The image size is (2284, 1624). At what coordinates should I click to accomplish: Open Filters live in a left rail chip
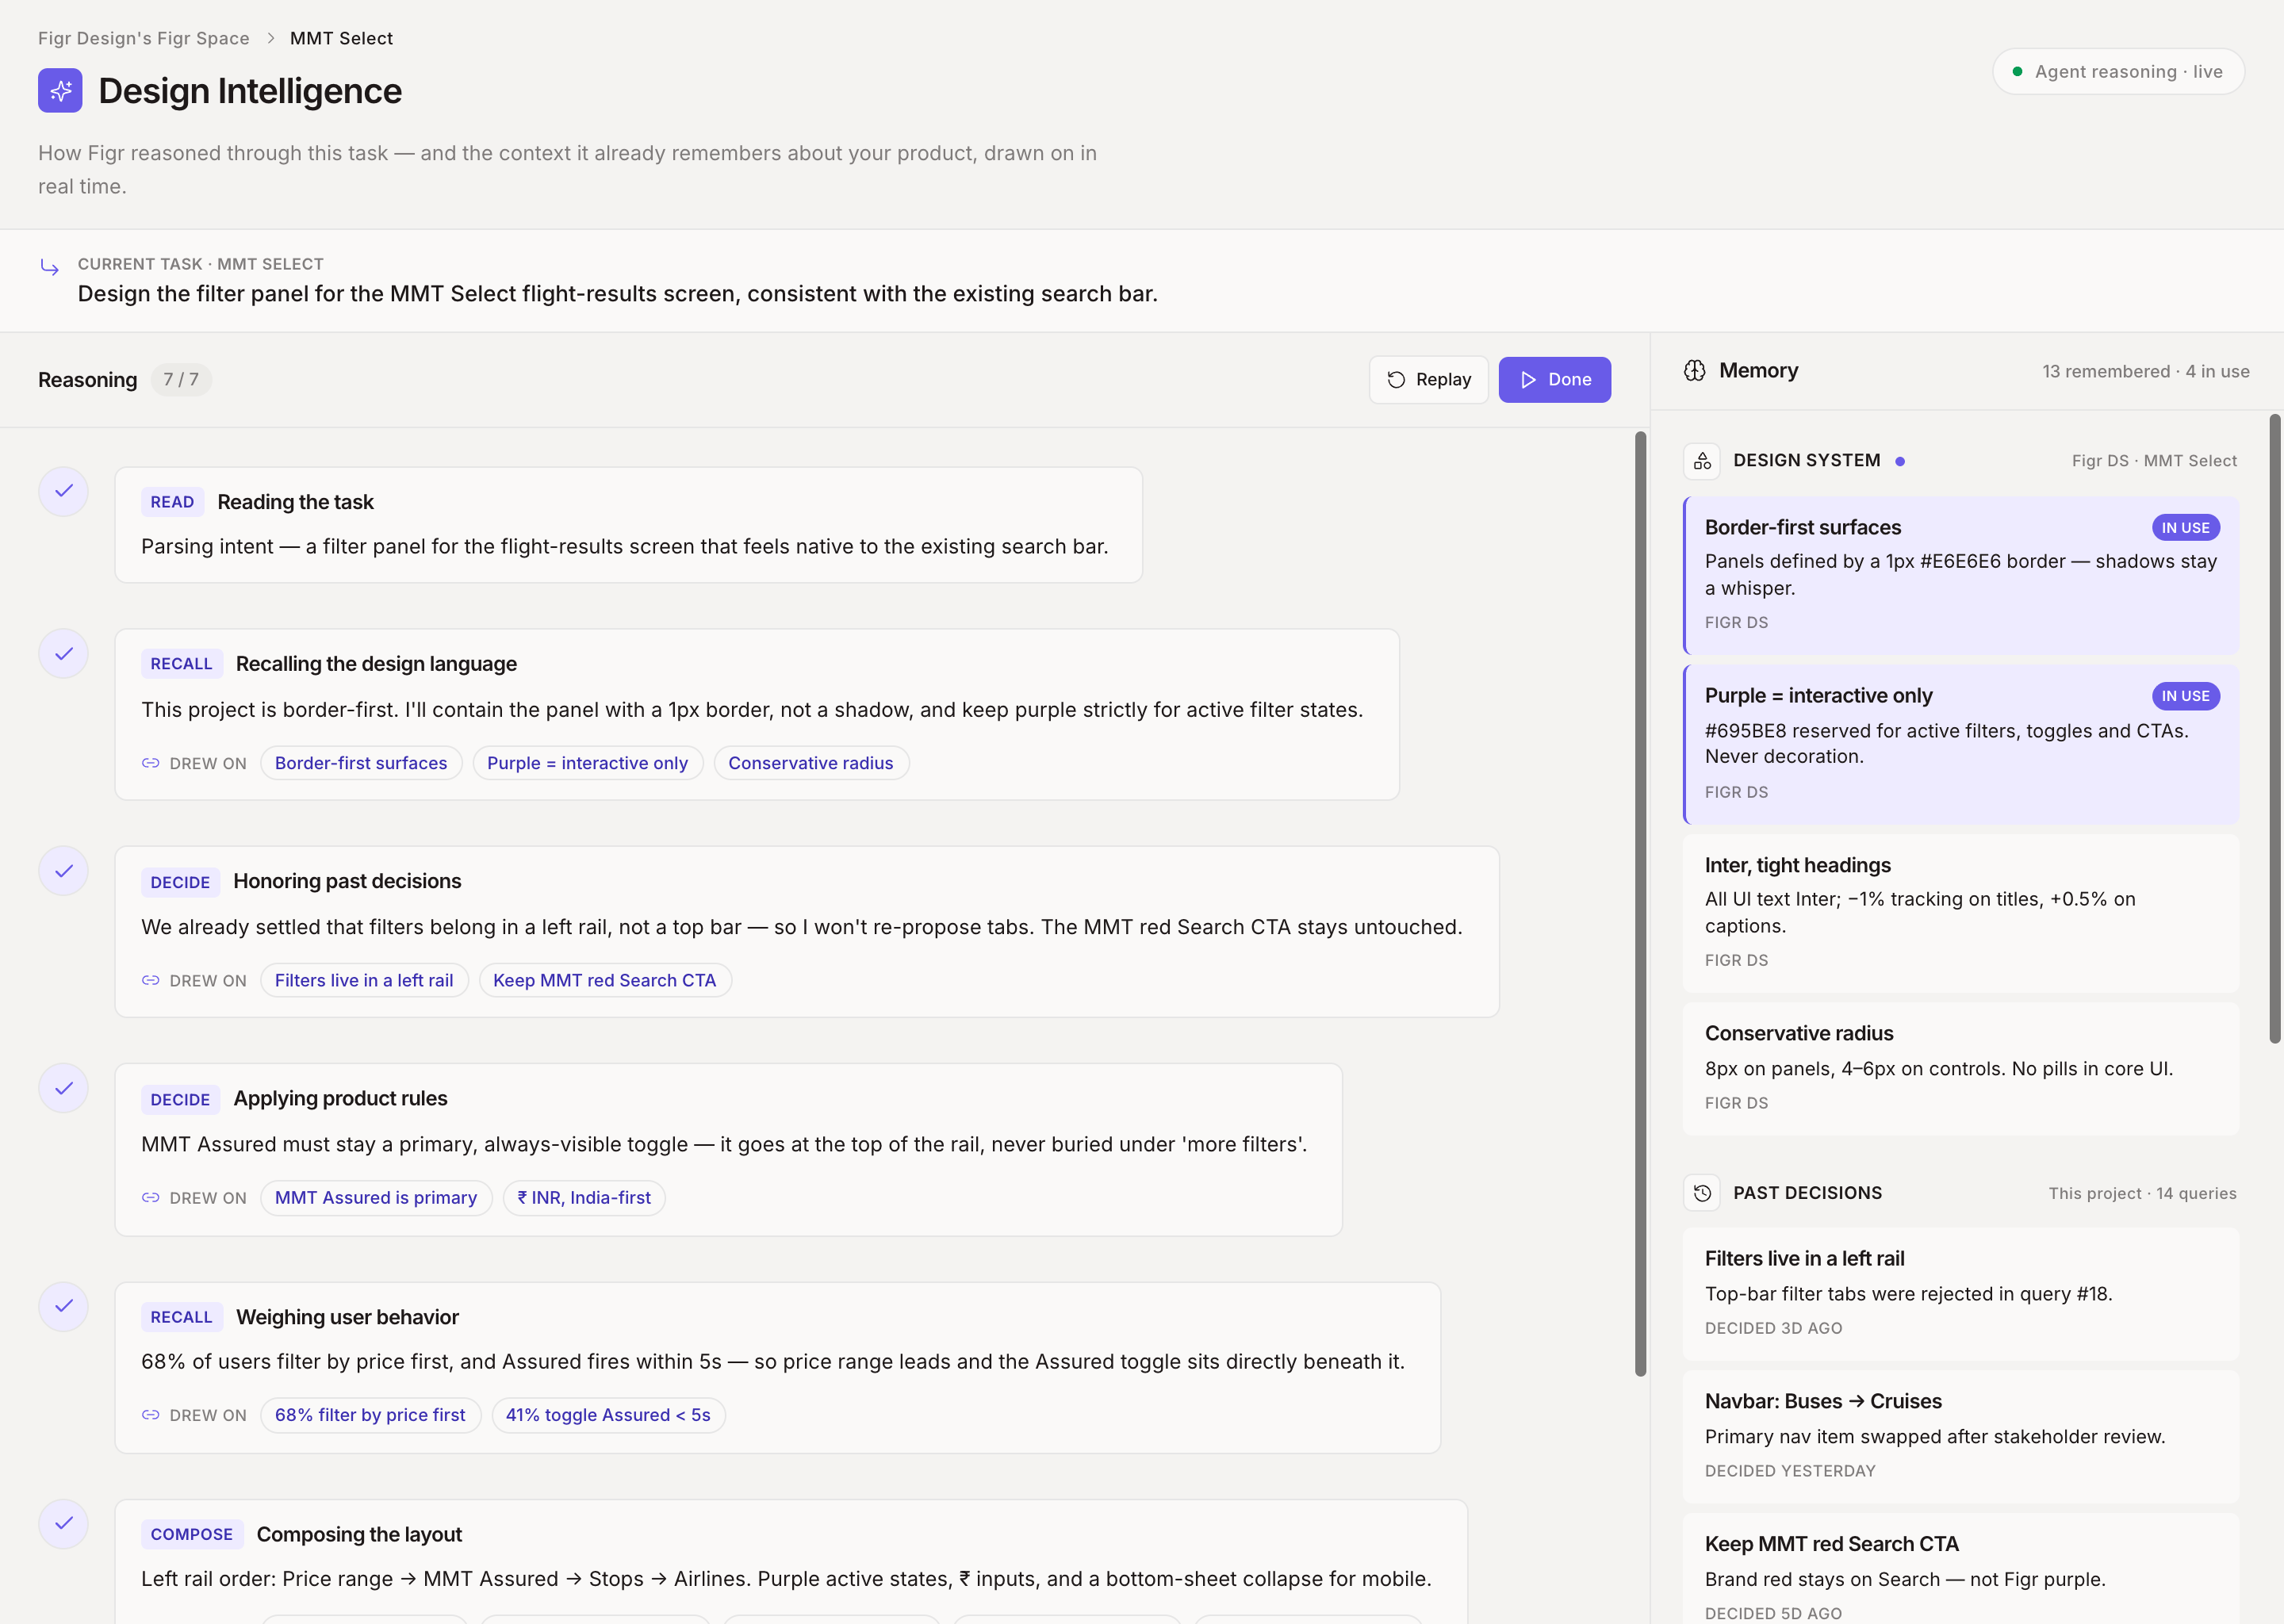[364, 981]
